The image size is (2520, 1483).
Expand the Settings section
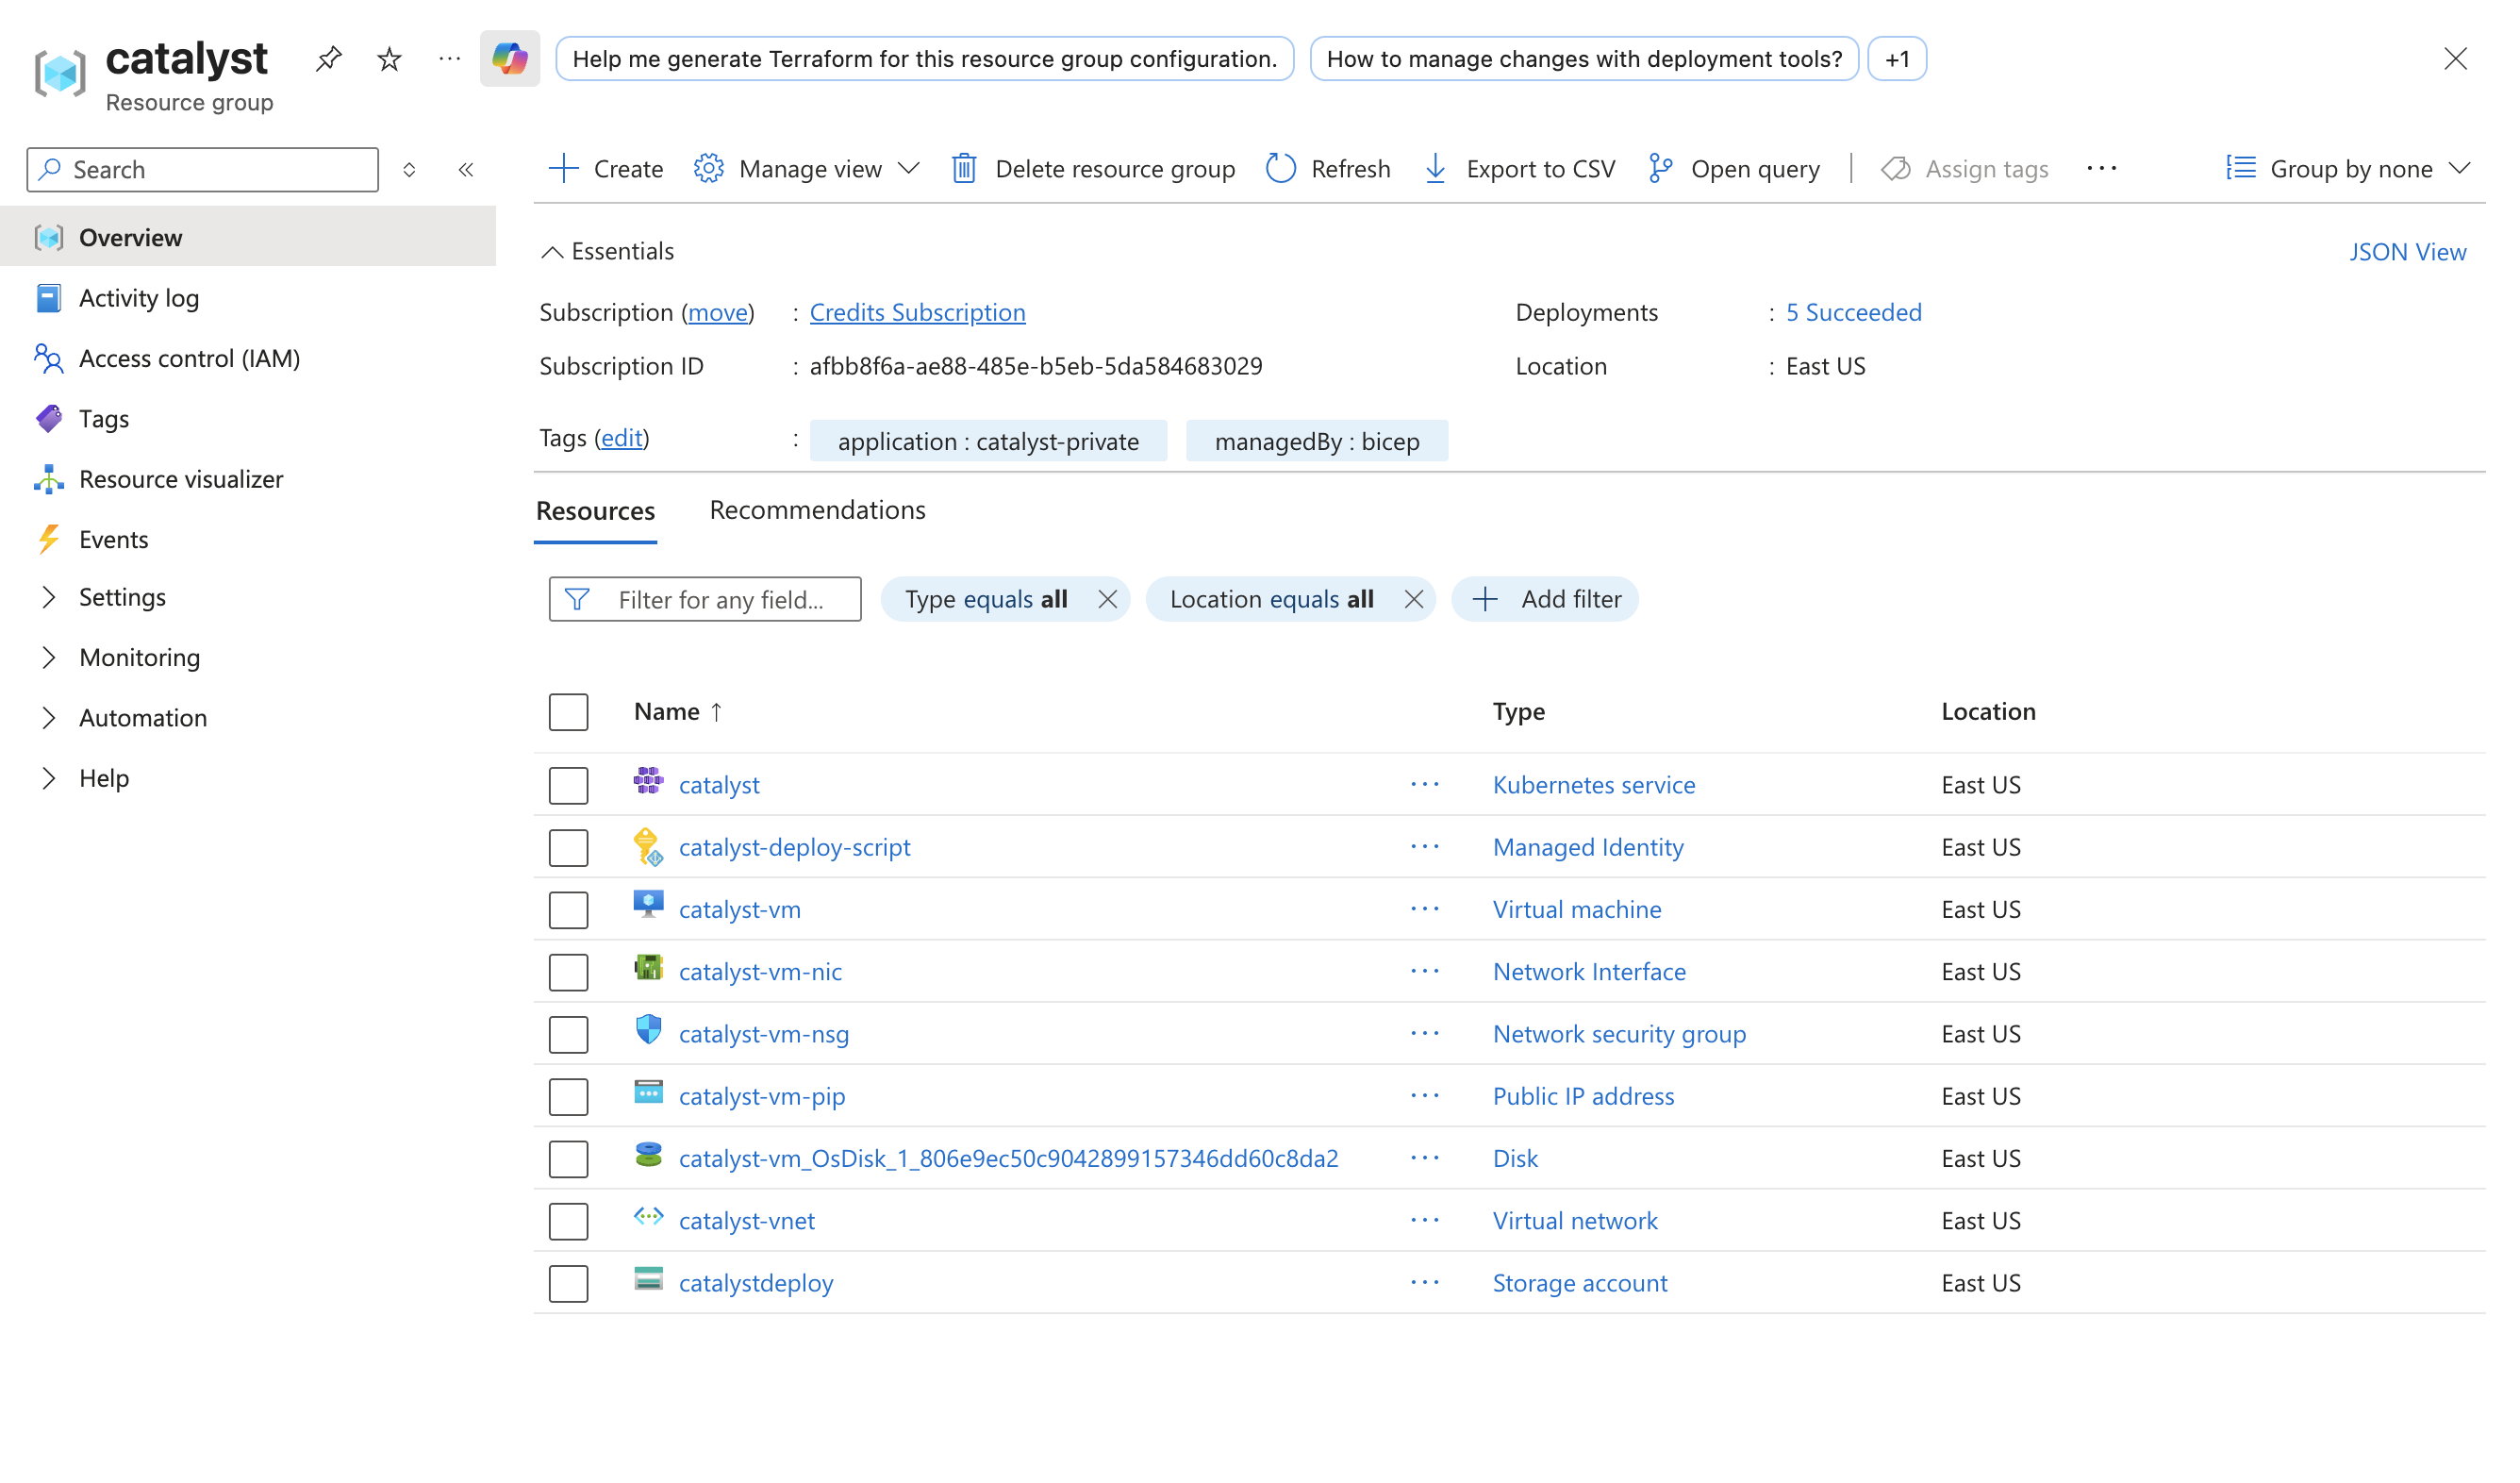click(x=48, y=597)
